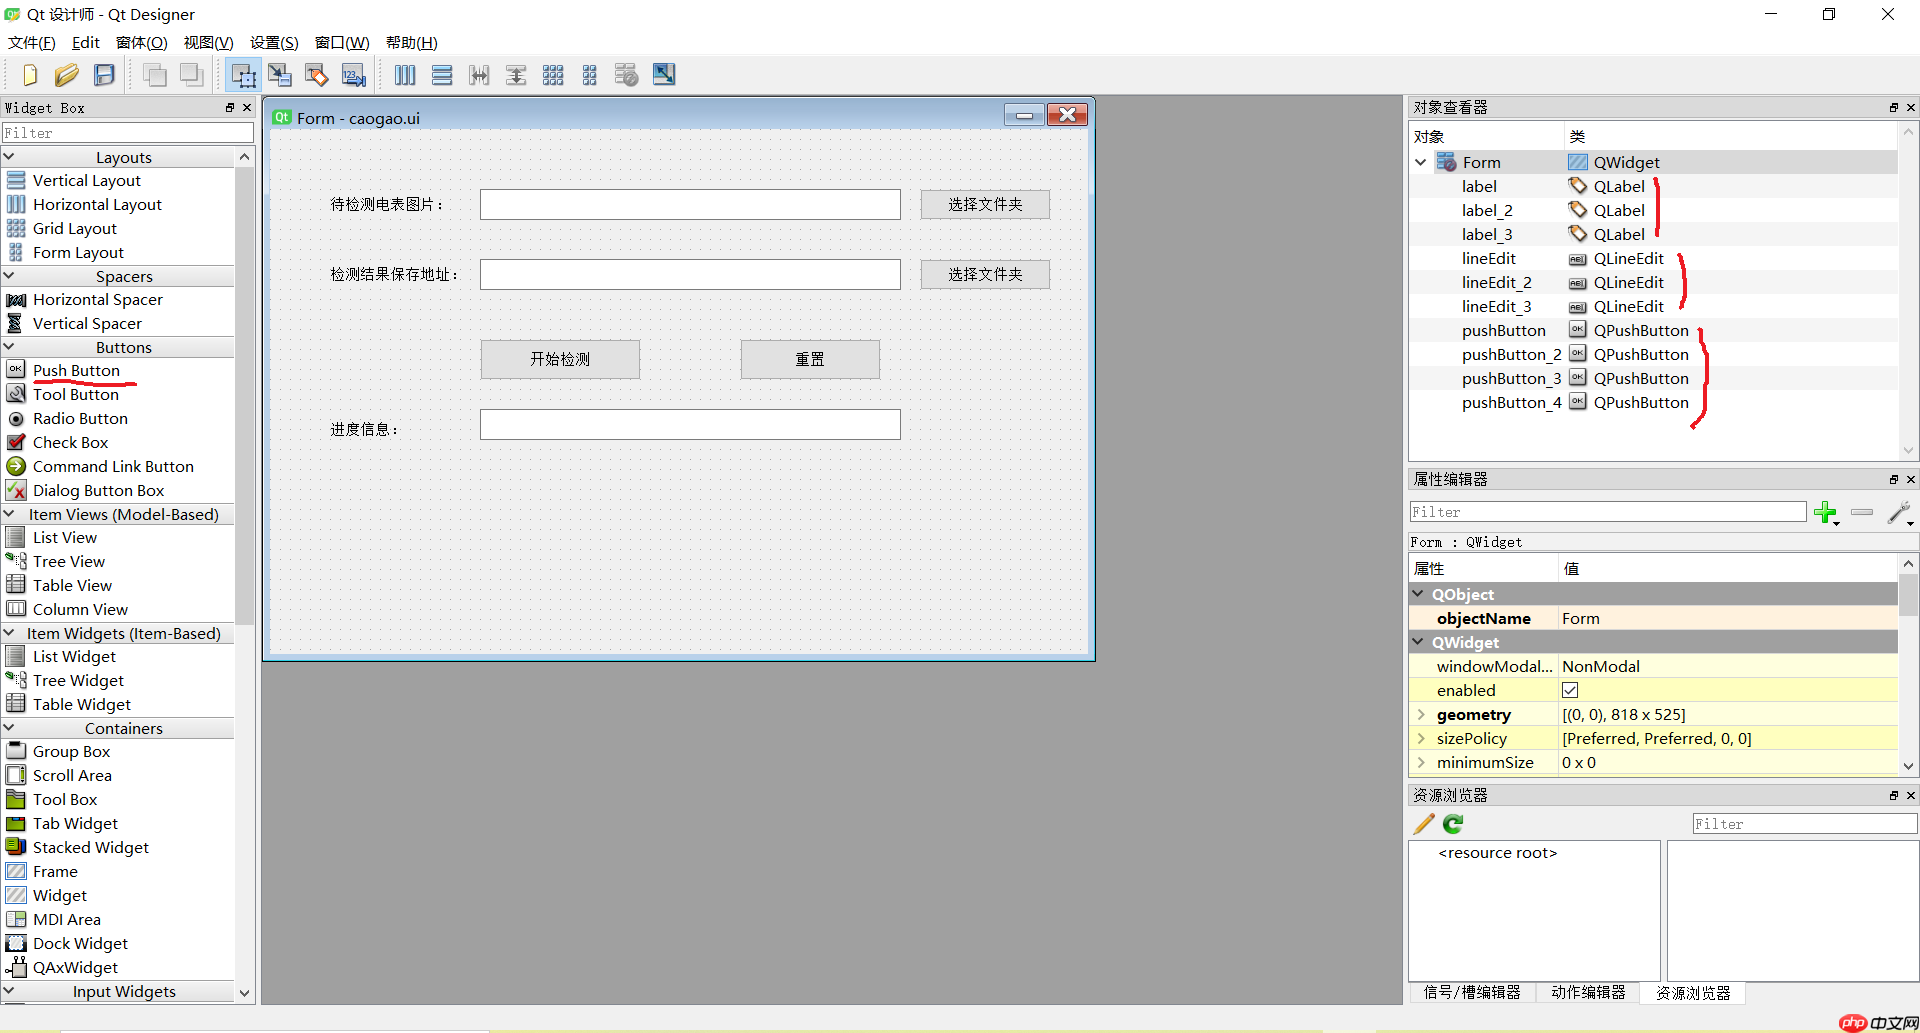The width and height of the screenshot is (1920, 1033).
Task: Collapse the Form tree item in object inspector
Action: click(x=1421, y=161)
